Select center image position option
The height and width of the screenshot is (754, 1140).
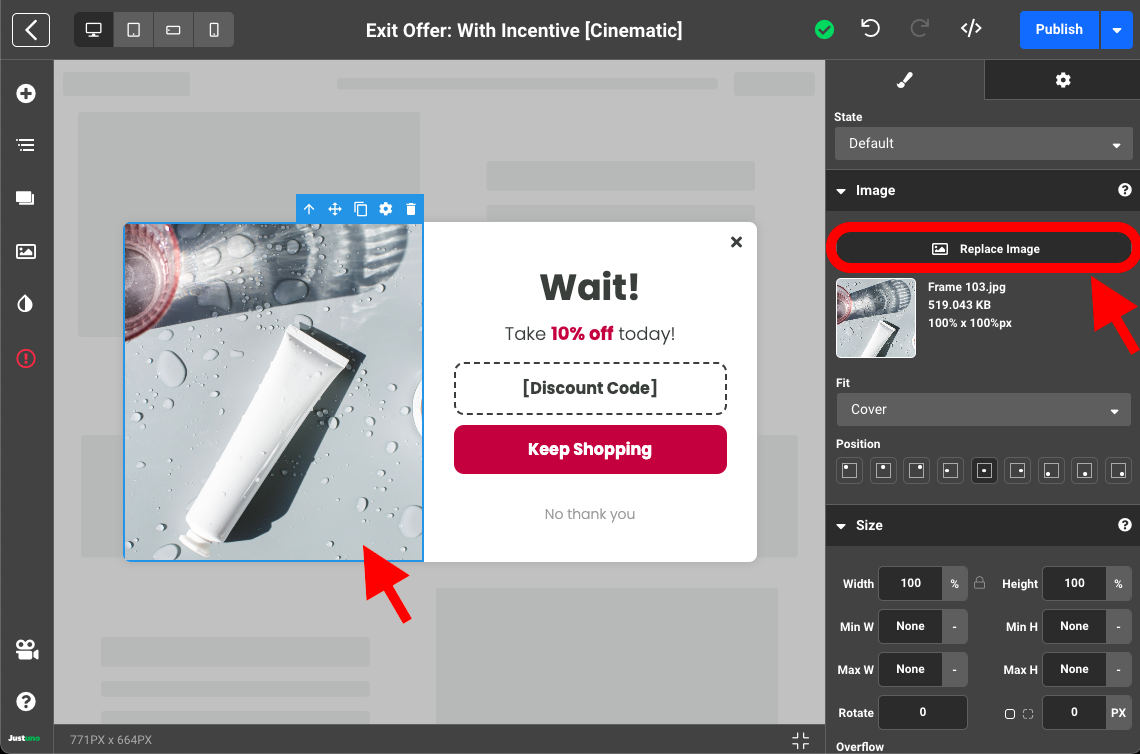[984, 470]
